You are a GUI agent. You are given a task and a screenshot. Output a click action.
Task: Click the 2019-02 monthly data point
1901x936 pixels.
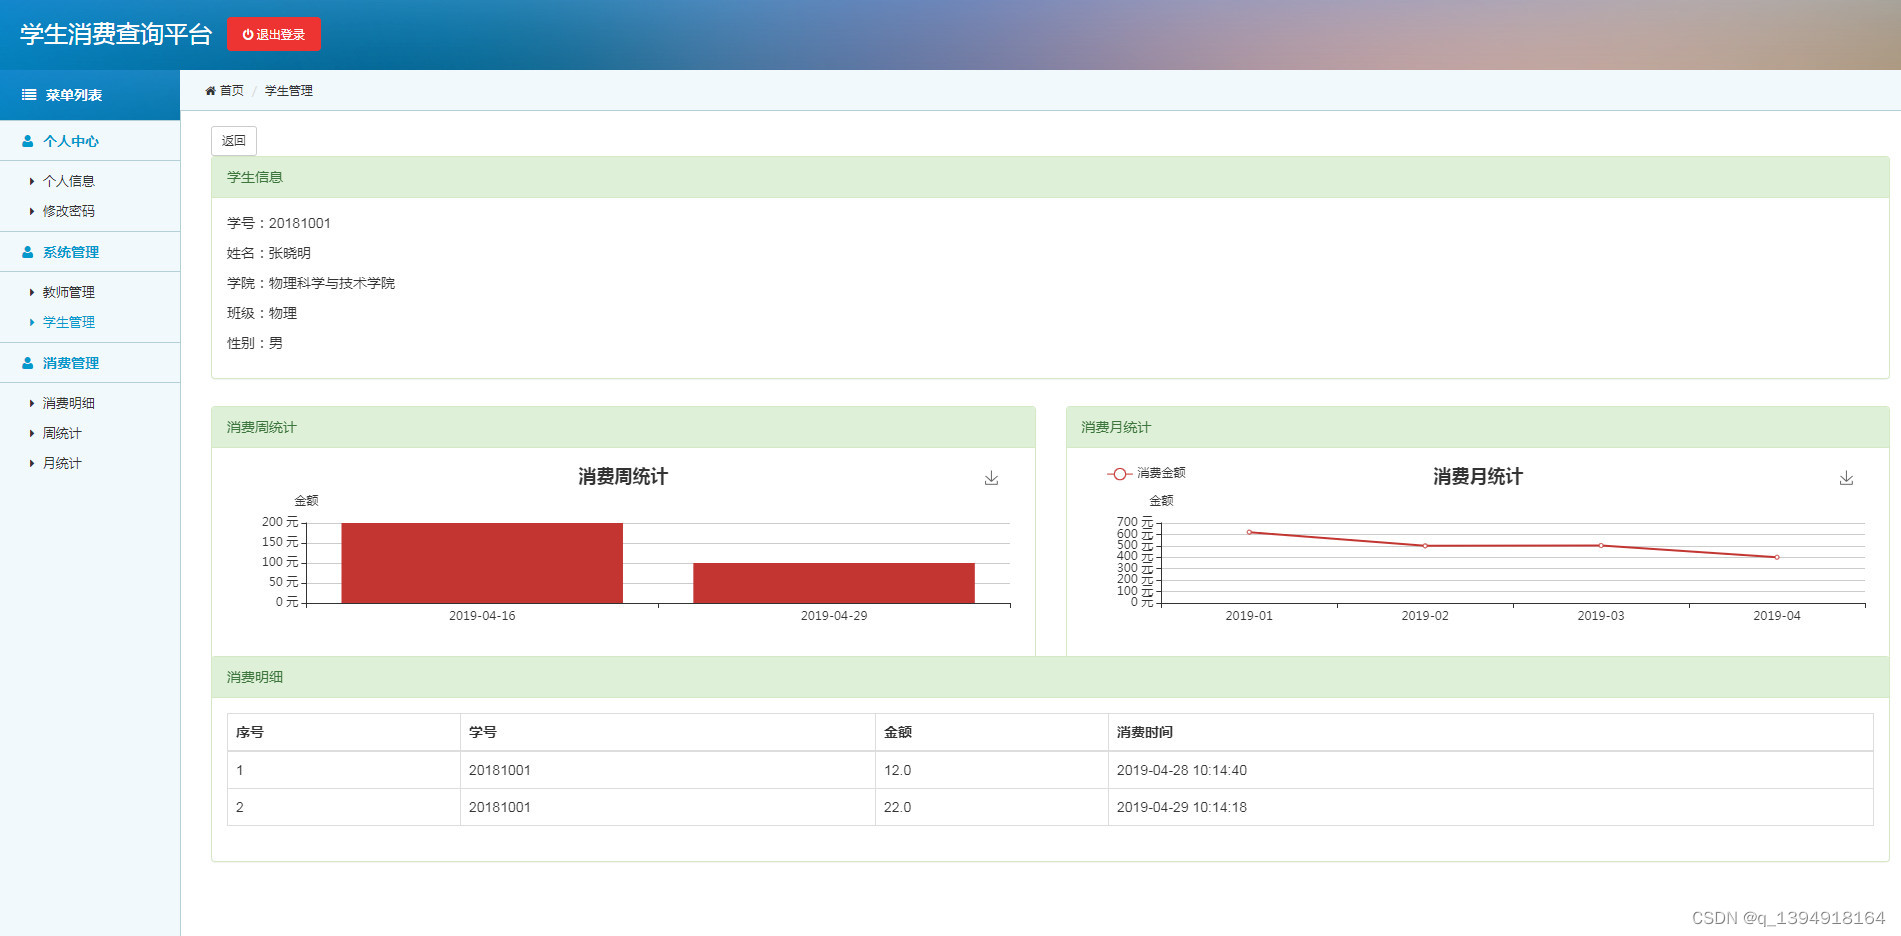pos(1425,546)
